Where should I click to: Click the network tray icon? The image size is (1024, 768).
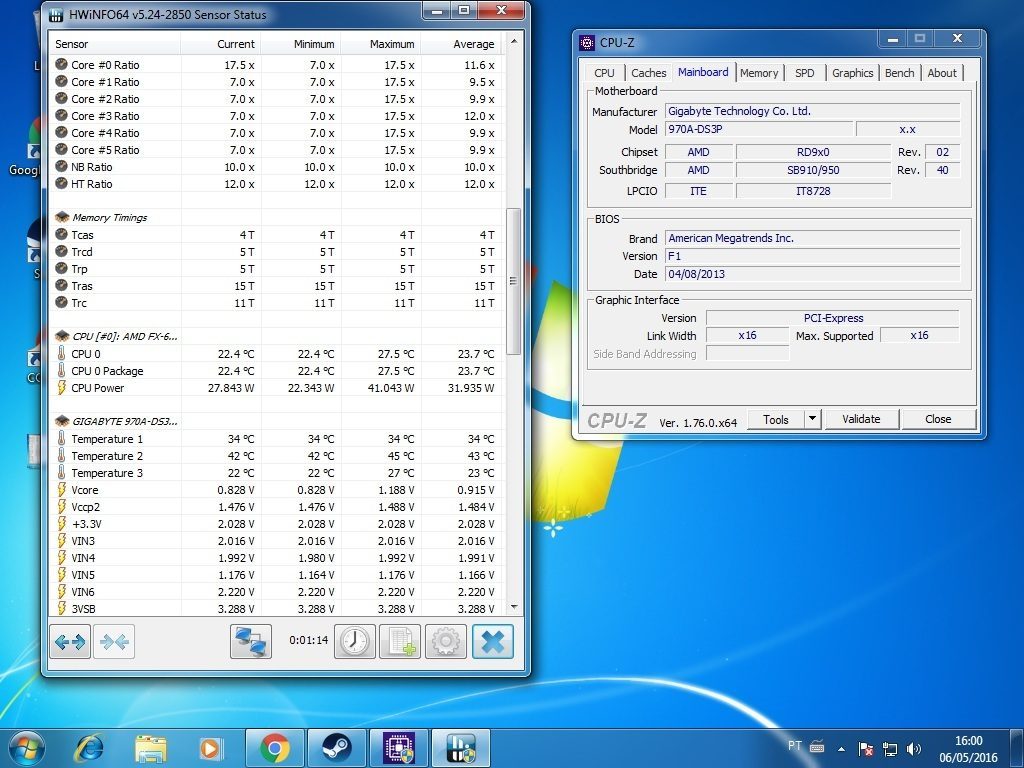coord(889,749)
